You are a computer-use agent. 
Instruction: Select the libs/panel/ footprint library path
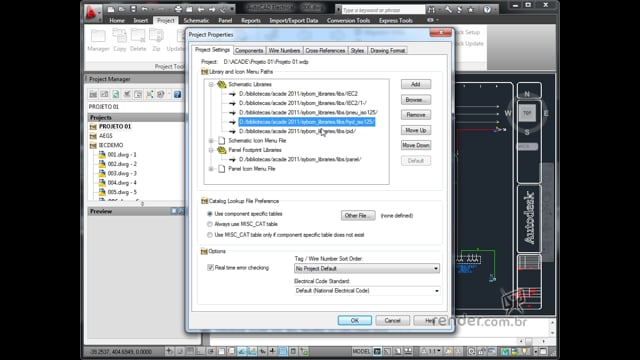300,160
